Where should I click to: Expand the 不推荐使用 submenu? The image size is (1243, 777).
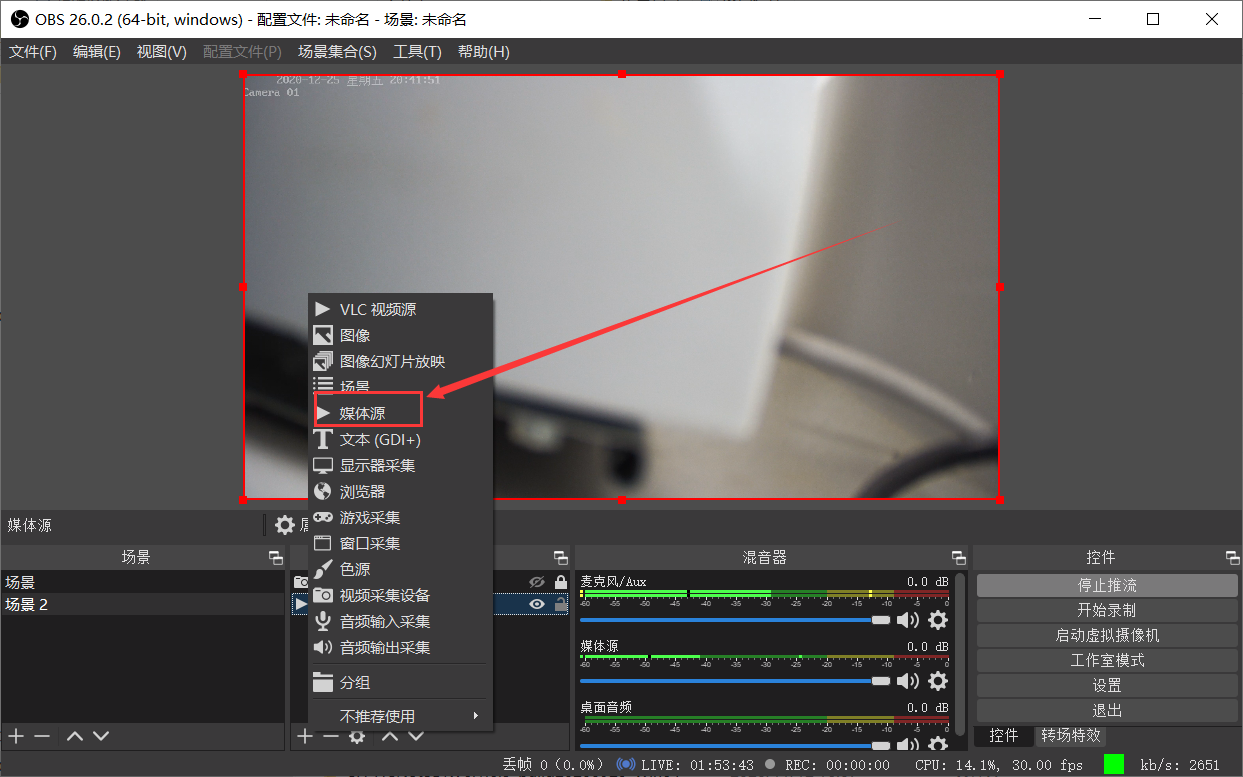click(401, 716)
